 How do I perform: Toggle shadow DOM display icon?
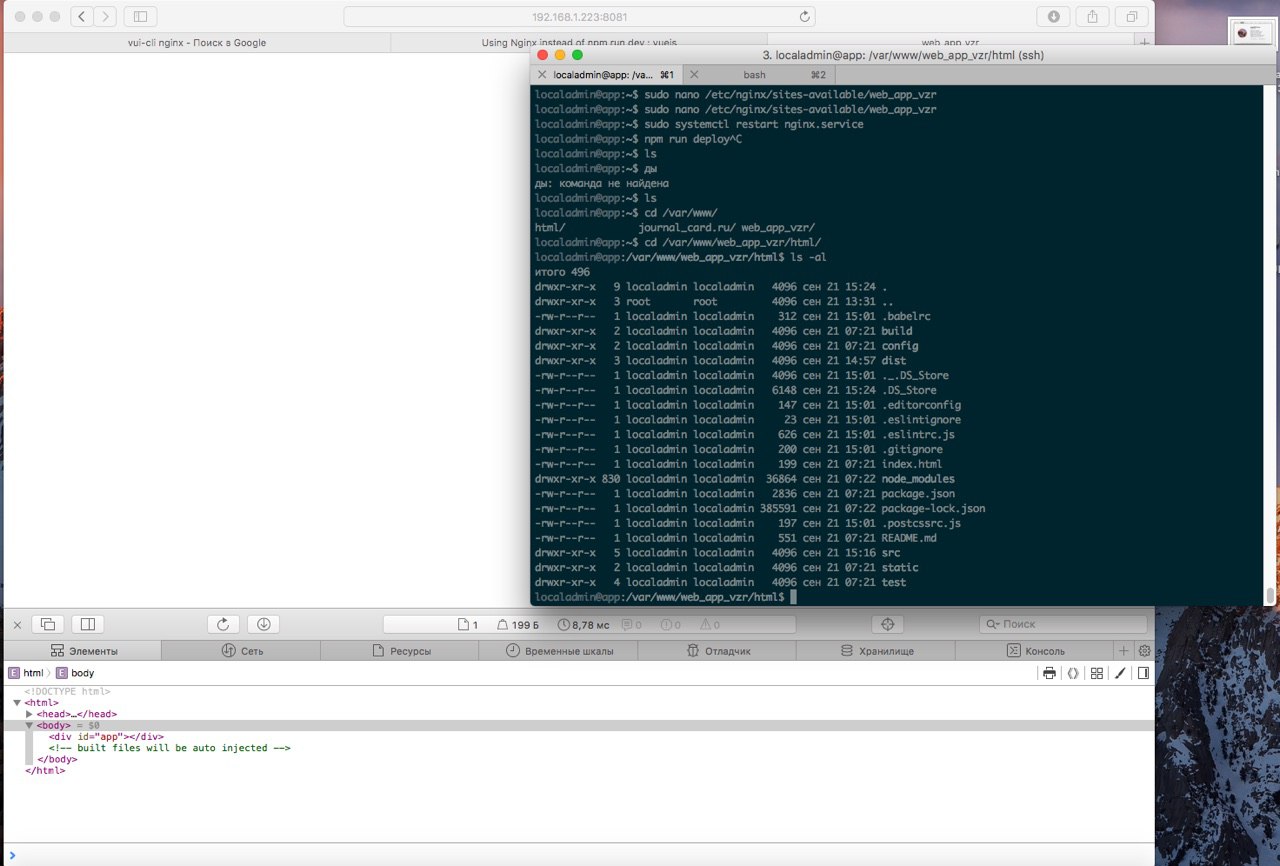pyautogui.click(x=1073, y=674)
